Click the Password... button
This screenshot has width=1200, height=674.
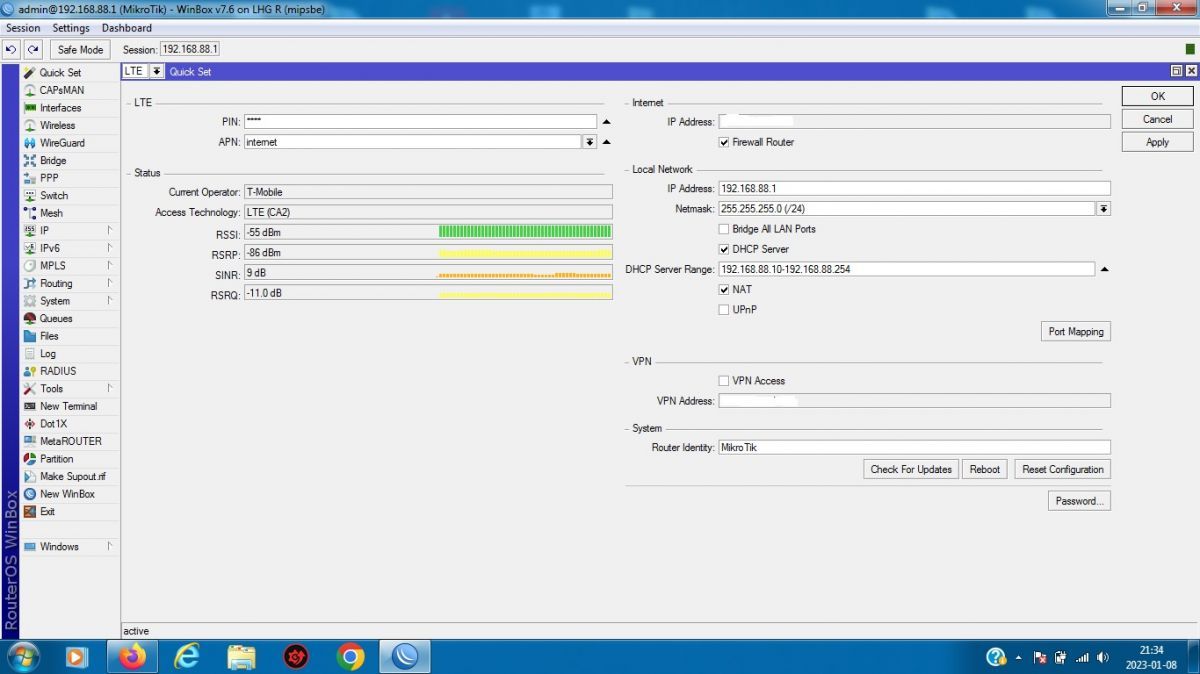[1079, 501]
